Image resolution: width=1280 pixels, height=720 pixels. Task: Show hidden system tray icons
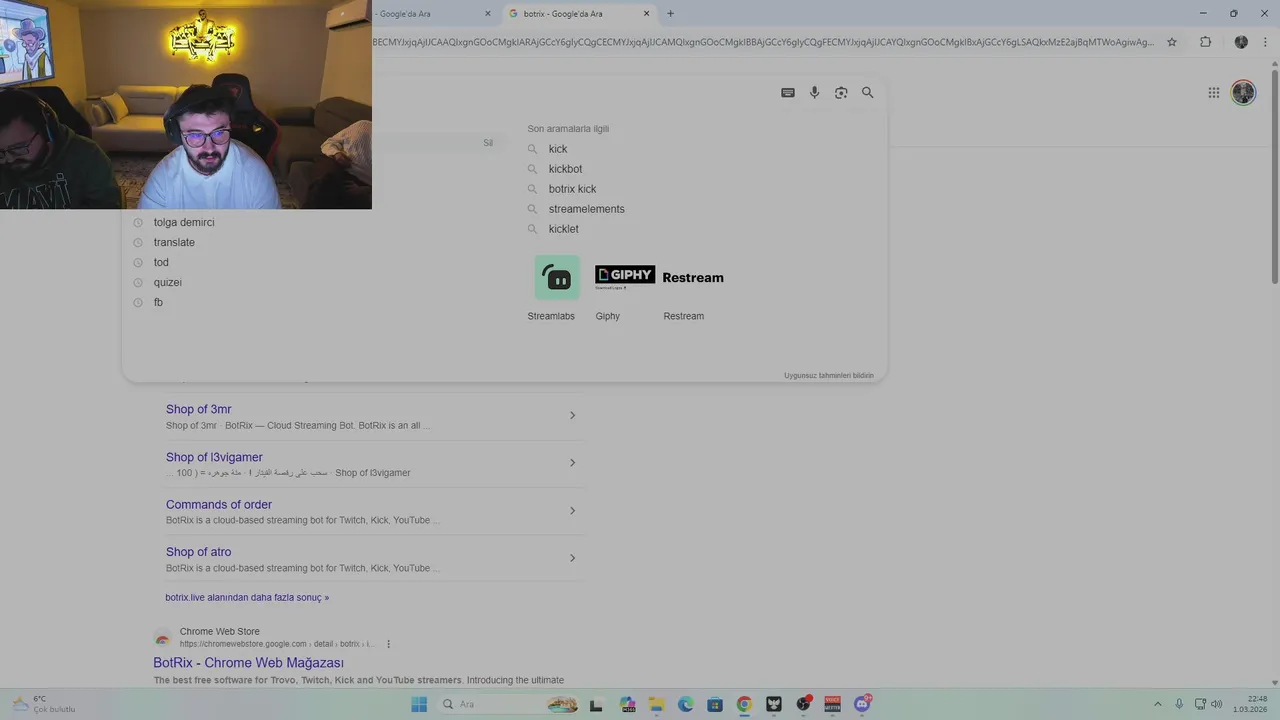point(1158,704)
